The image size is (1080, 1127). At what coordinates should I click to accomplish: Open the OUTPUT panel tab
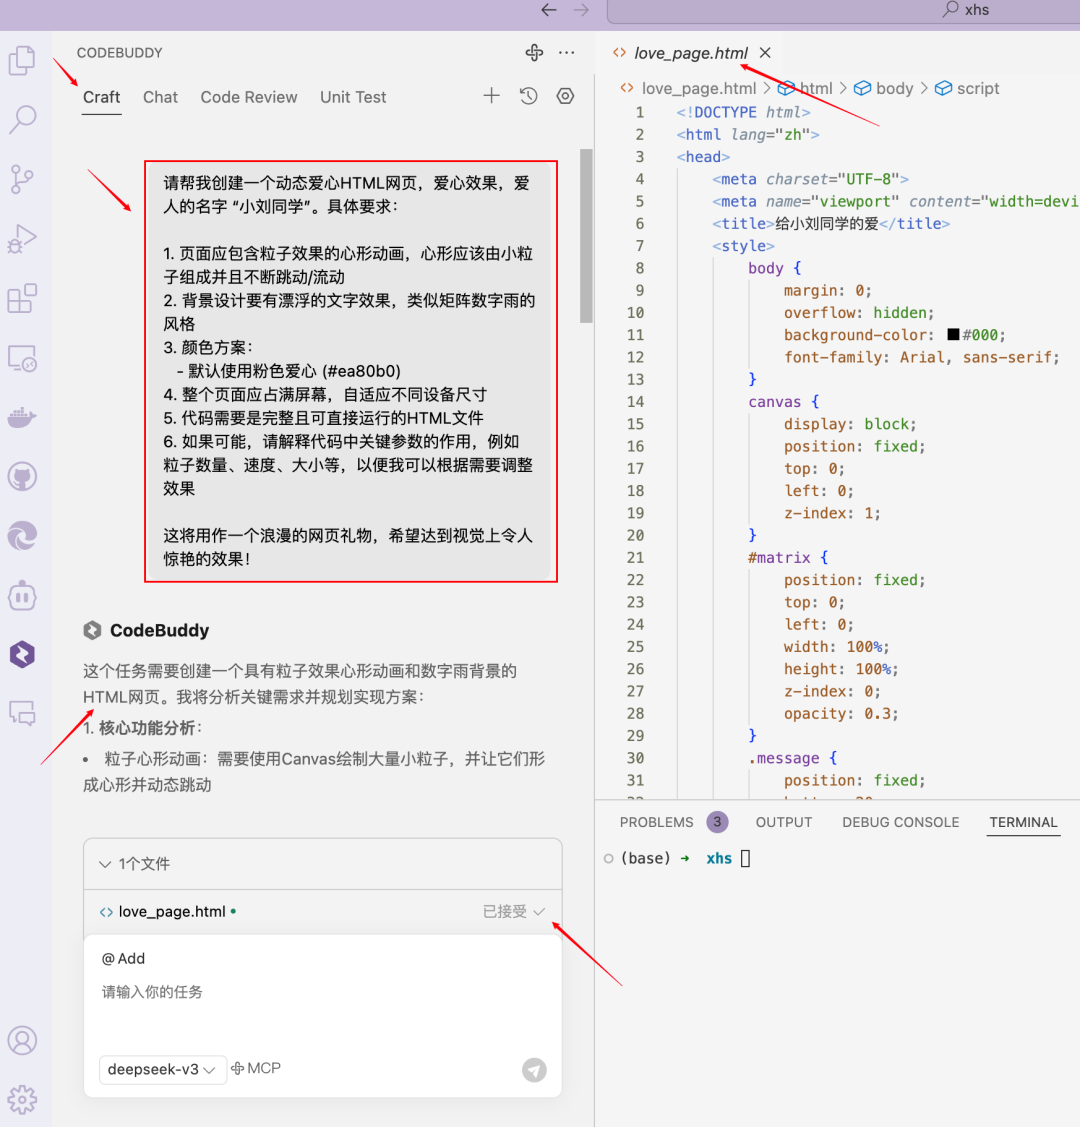(x=783, y=822)
